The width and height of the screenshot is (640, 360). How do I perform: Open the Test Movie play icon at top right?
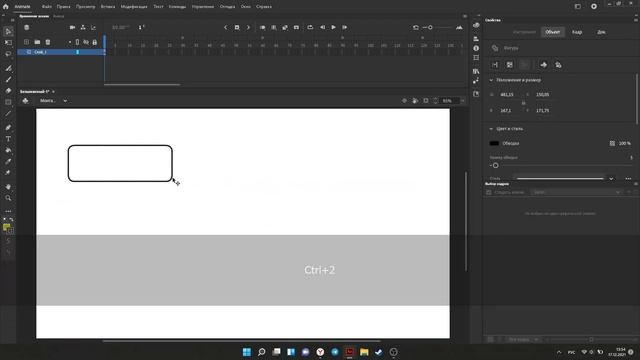coord(594,7)
